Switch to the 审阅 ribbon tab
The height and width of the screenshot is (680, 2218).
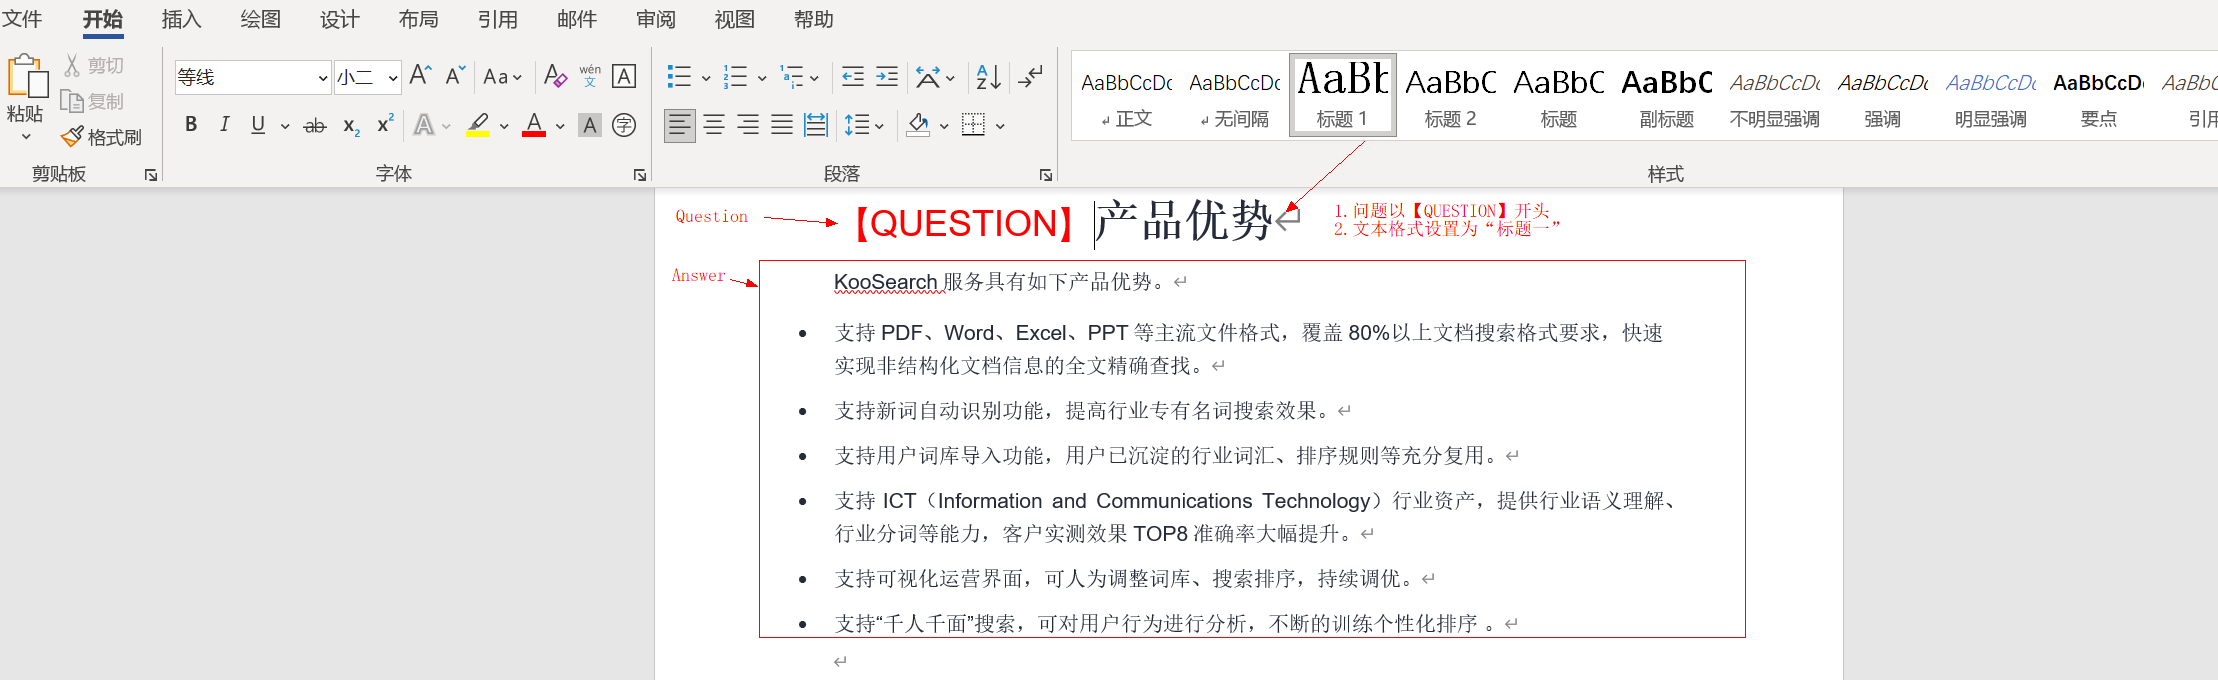[655, 20]
